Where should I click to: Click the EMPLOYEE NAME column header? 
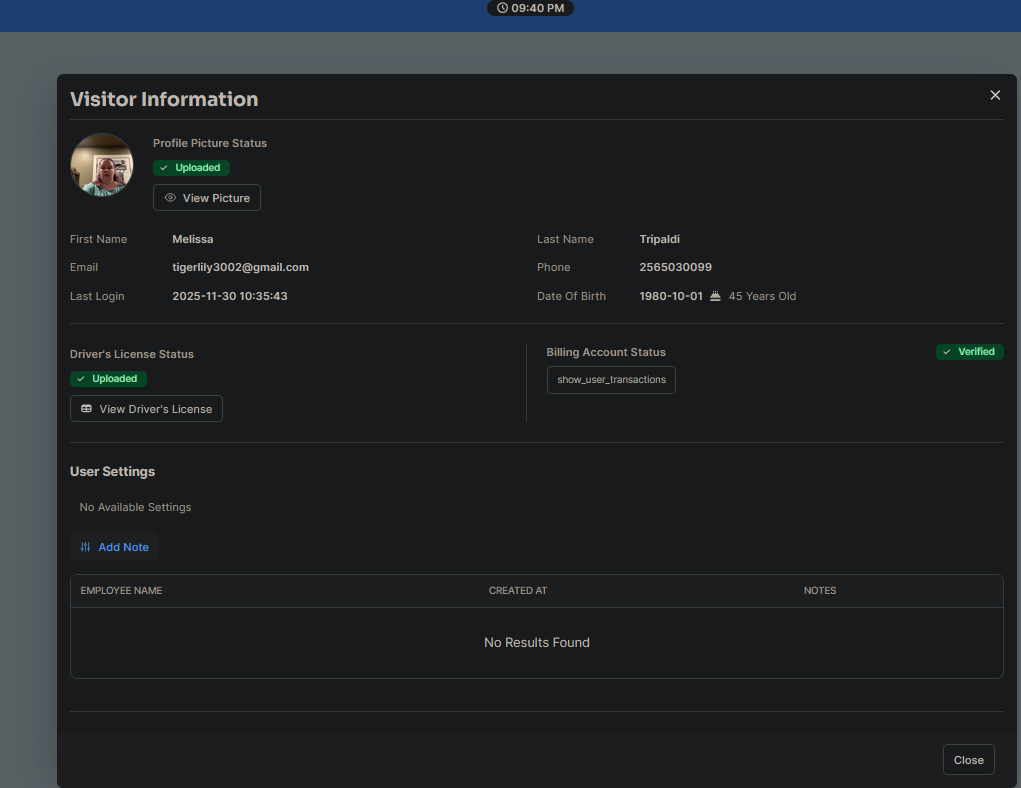tap(121, 591)
